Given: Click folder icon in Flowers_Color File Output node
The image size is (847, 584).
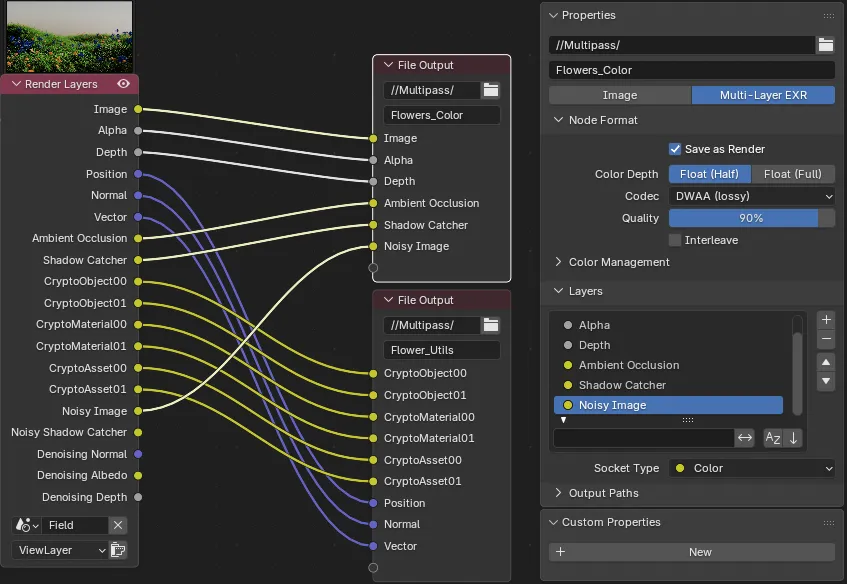Looking at the screenshot, I should (491, 90).
